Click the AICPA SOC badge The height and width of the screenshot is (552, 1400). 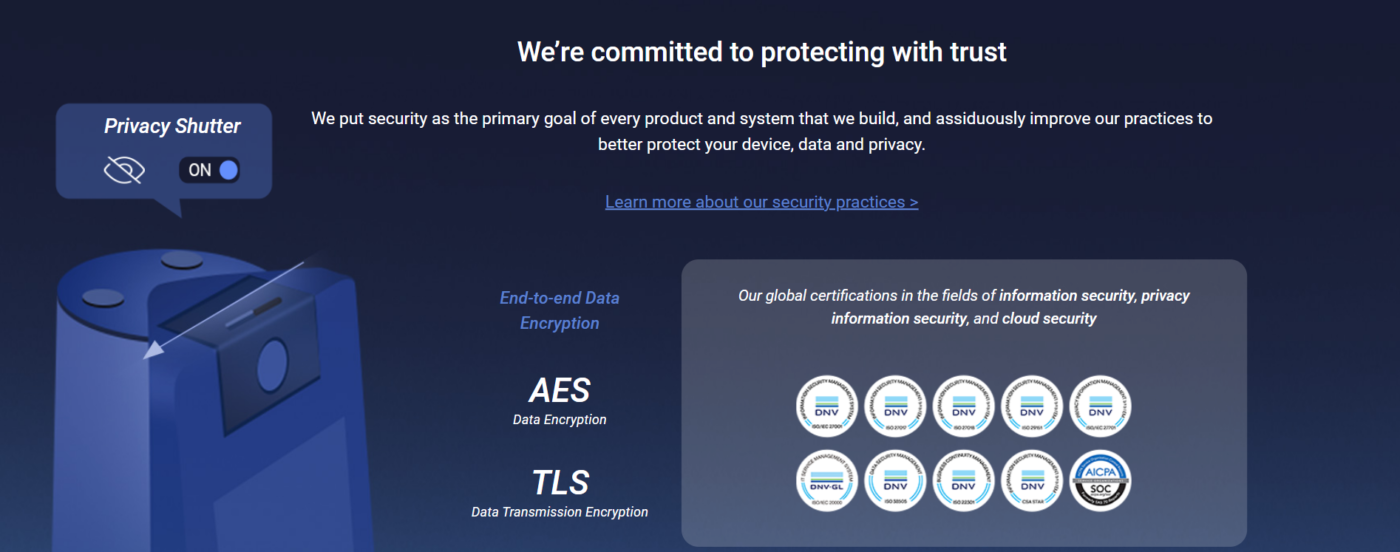tap(1101, 481)
